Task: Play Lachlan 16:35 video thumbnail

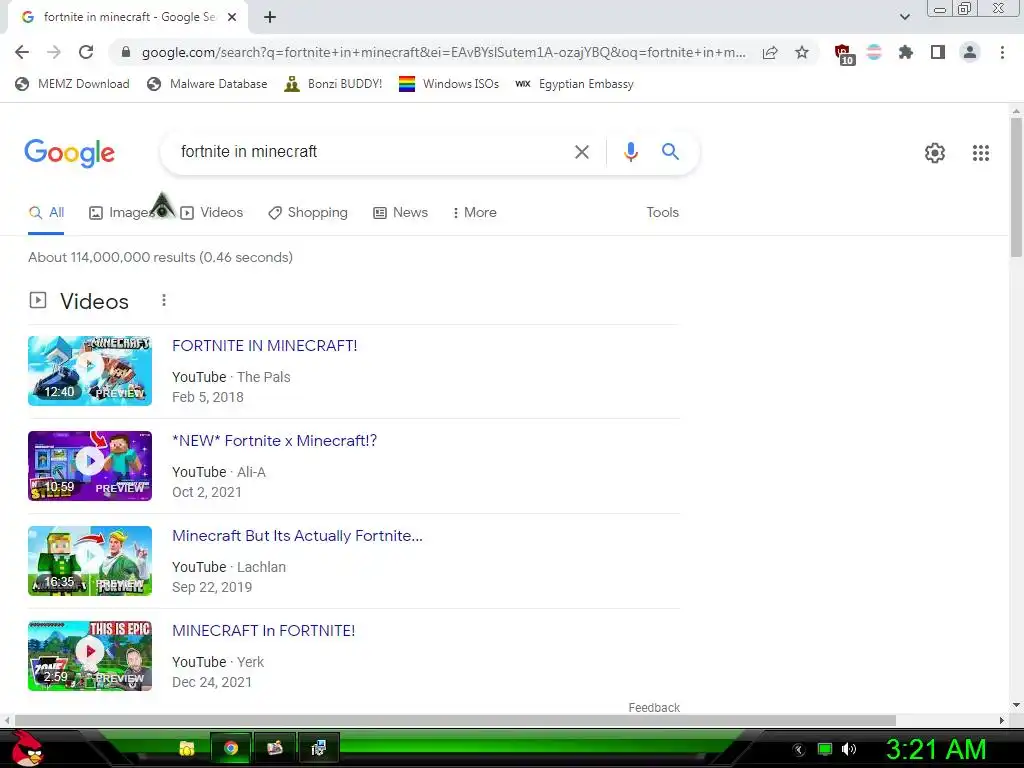Action: pos(90,560)
